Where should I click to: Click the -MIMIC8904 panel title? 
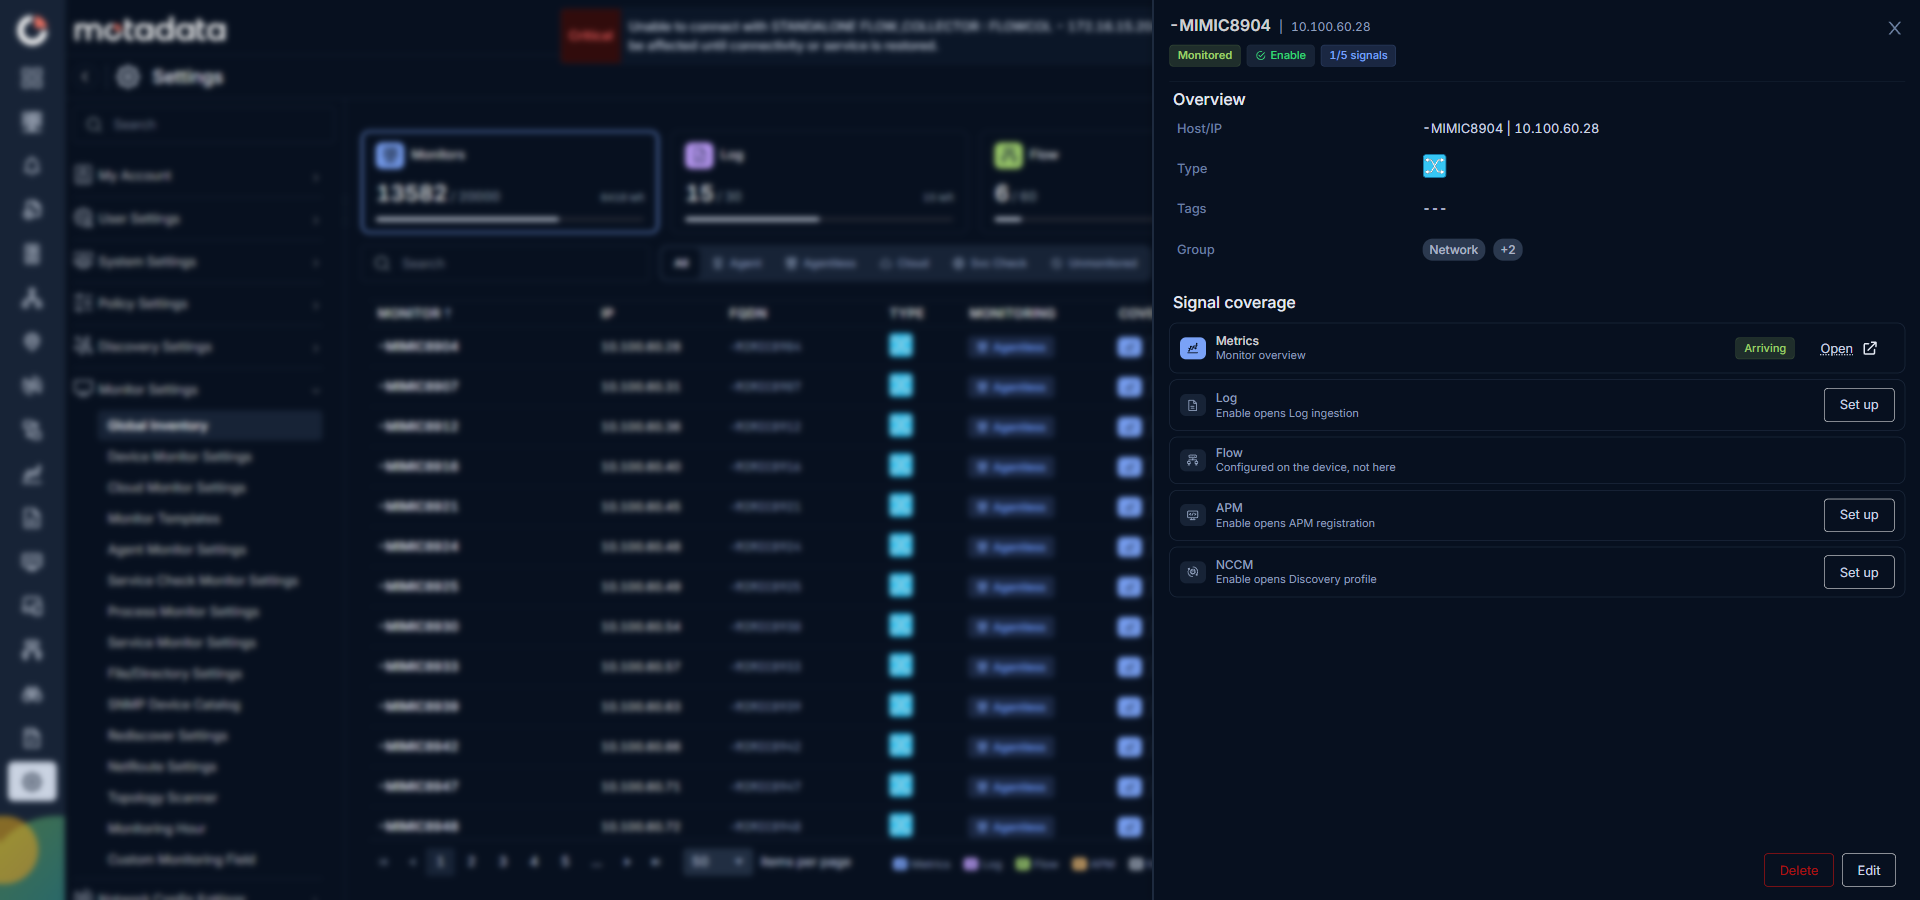coord(1220,26)
